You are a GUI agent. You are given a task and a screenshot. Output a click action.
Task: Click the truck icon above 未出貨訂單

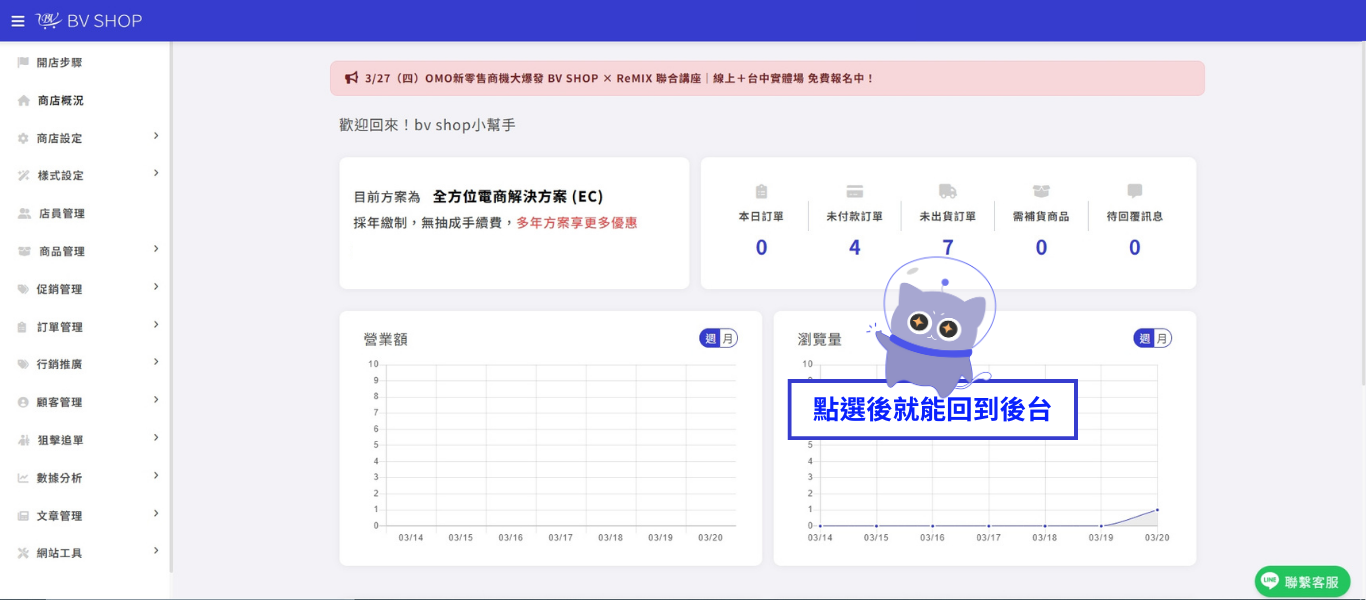(948, 191)
